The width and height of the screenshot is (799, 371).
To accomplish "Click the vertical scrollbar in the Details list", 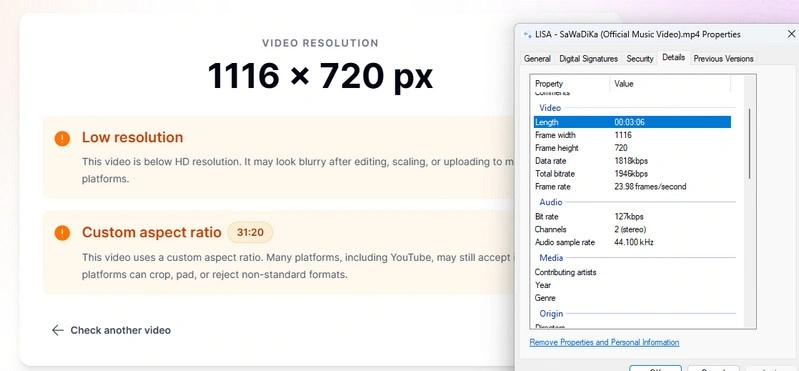I will 749,143.
